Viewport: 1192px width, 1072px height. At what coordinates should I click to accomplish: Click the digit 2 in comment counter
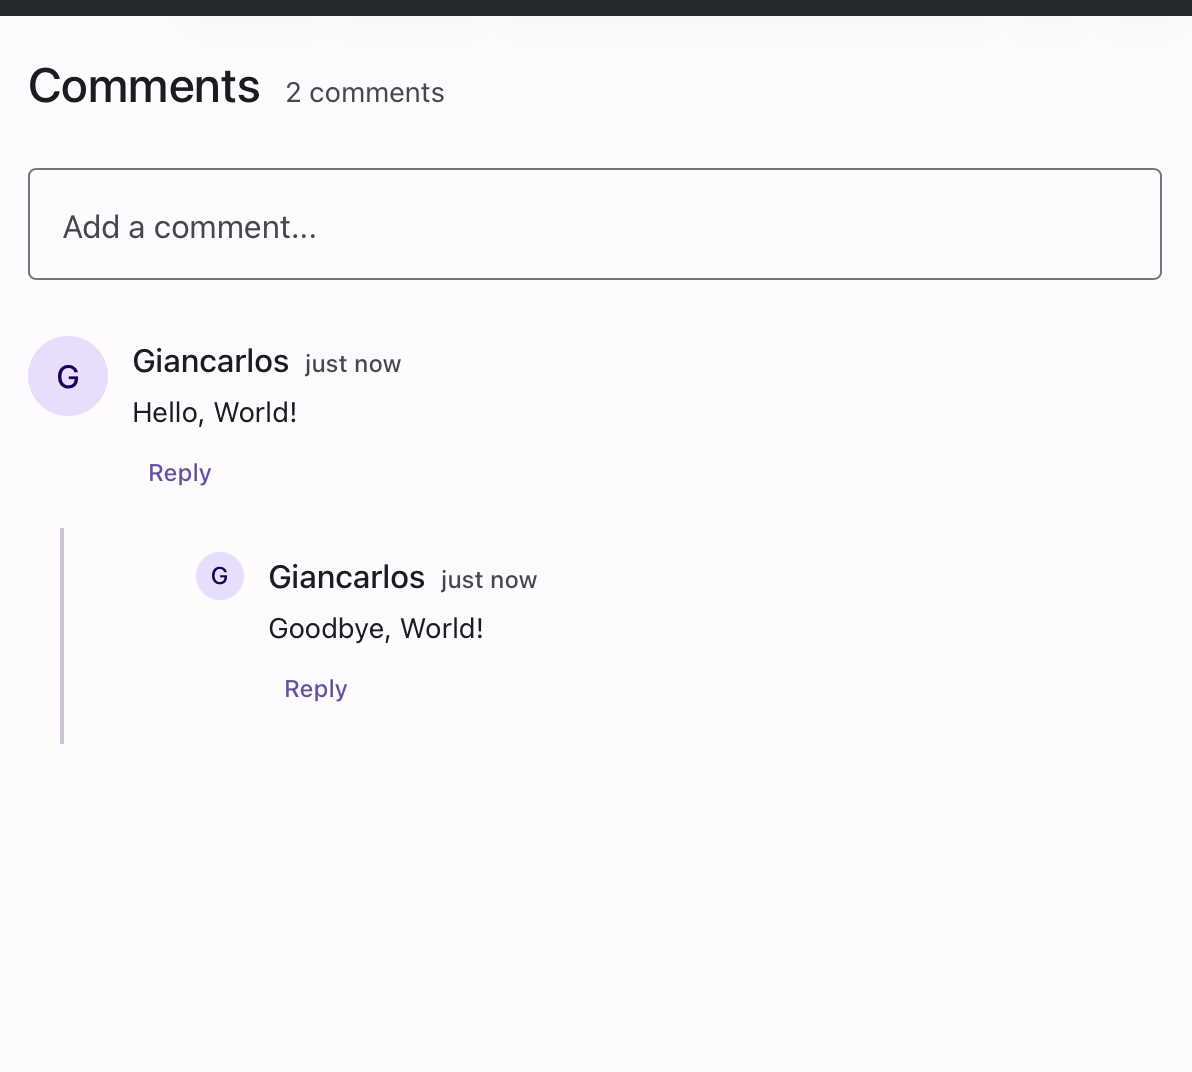(293, 93)
